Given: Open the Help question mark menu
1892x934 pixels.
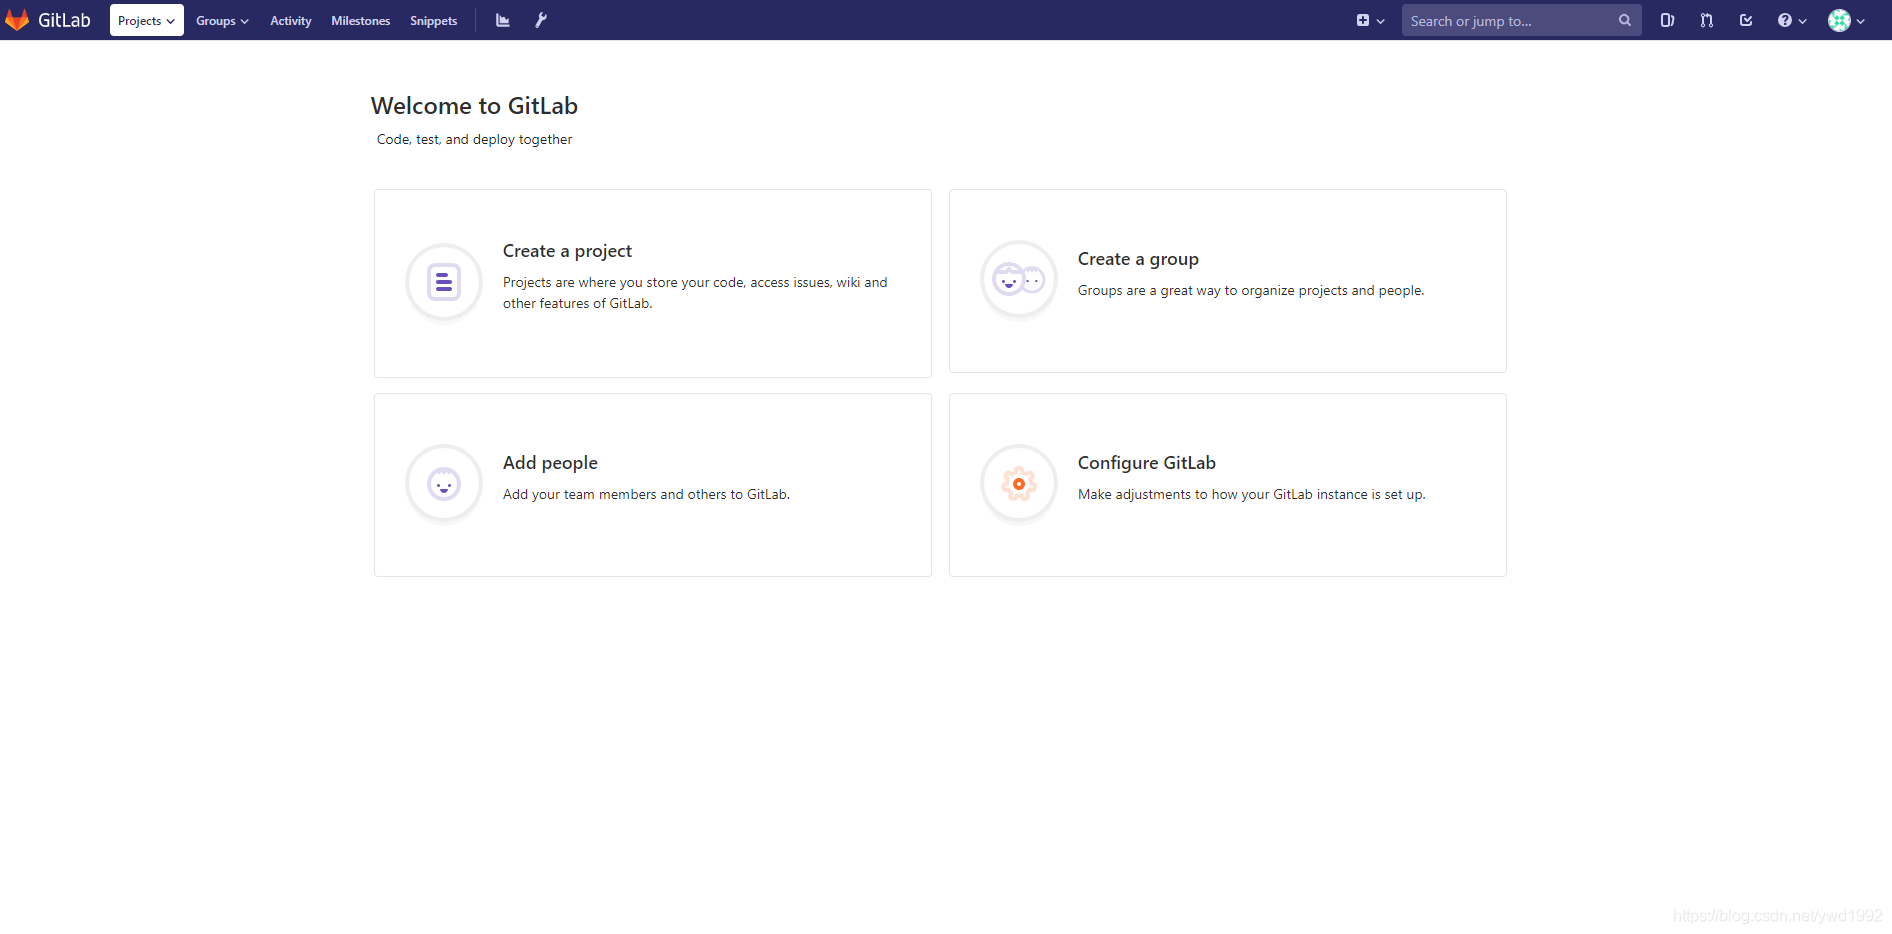Looking at the screenshot, I should (x=1791, y=20).
